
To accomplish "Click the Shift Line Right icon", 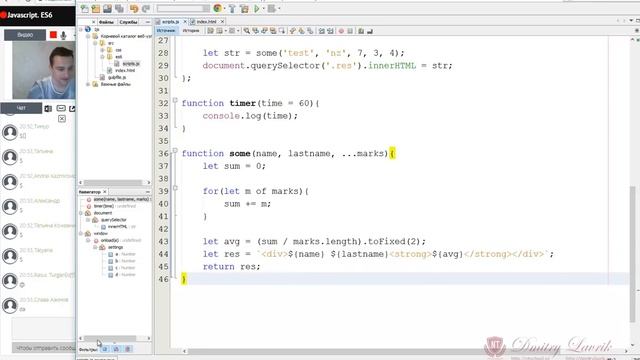I will (x=330, y=31).
